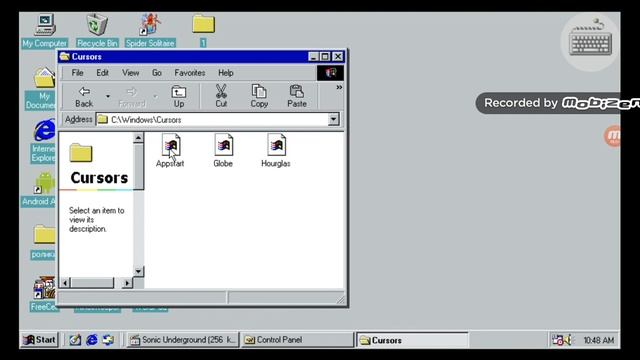The image size is (640, 360).
Task: Open the Help menu
Action: (x=226, y=73)
